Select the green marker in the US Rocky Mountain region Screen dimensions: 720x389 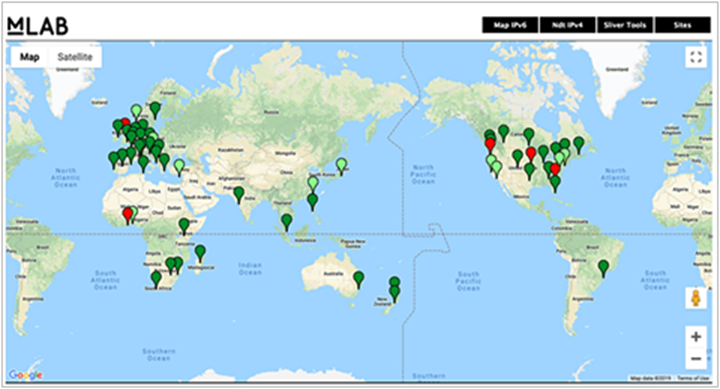[x=518, y=158]
